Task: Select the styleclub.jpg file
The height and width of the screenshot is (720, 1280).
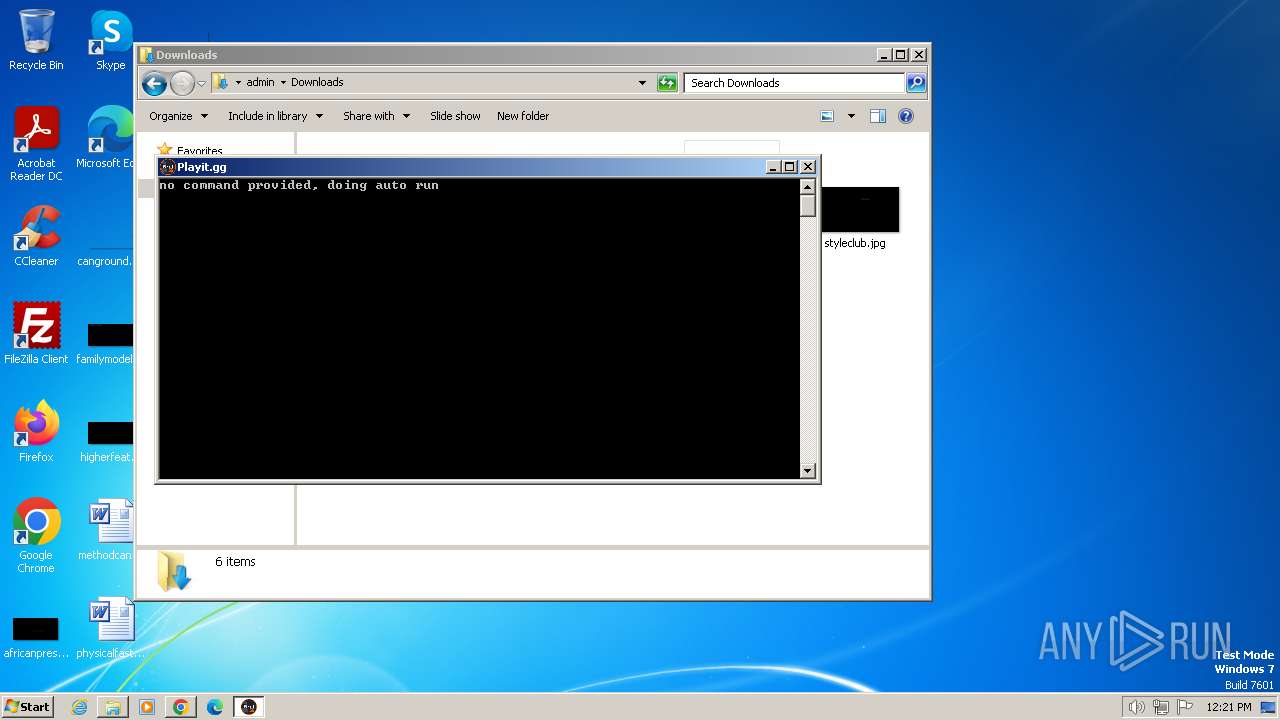Action: pyautogui.click(x=859, y=218)
